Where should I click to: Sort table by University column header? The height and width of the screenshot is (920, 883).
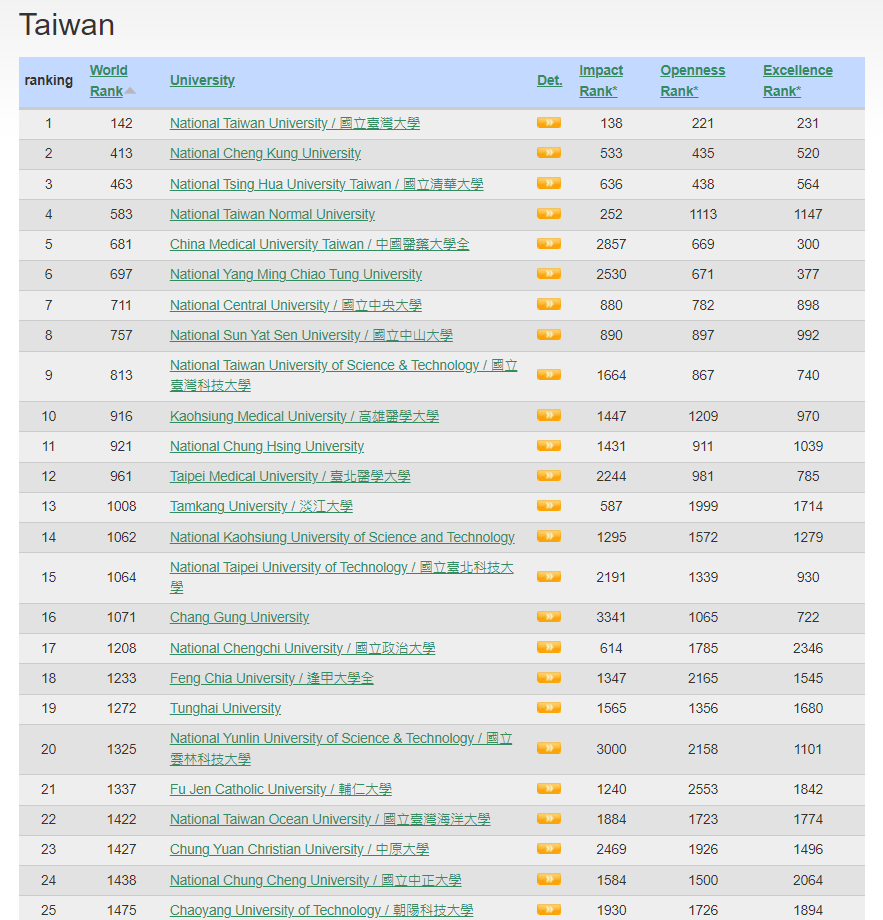202,80
